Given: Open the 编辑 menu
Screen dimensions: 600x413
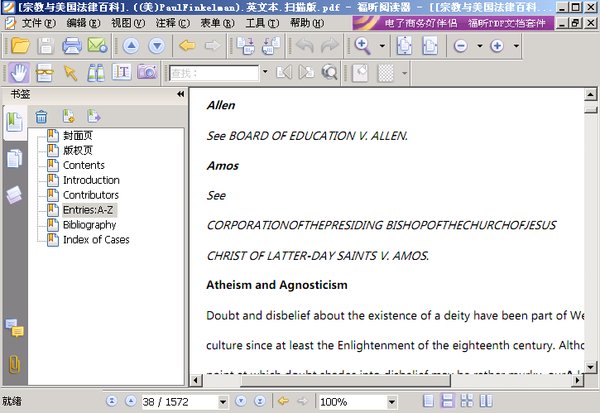Looking at the screenshot, I should pyautogui.click(x=83, y=23).
